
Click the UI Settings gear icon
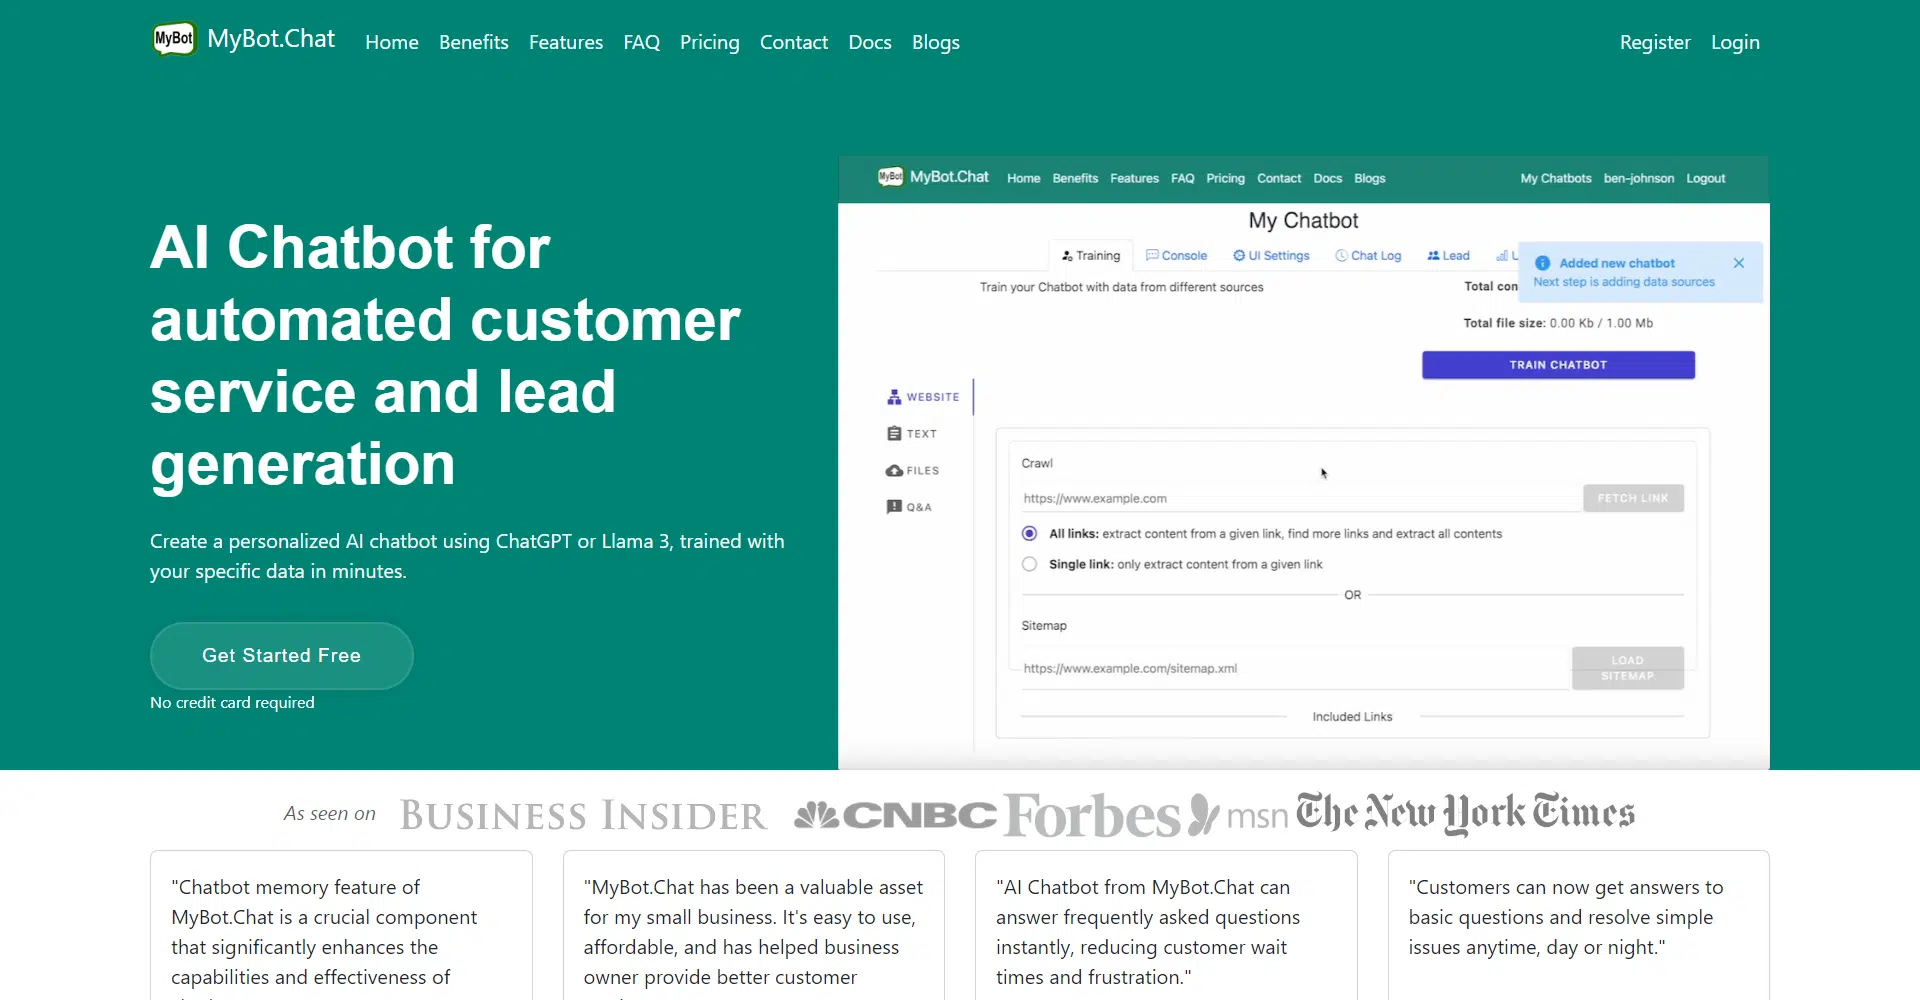pyautogui.click(x=1239, y=255)
